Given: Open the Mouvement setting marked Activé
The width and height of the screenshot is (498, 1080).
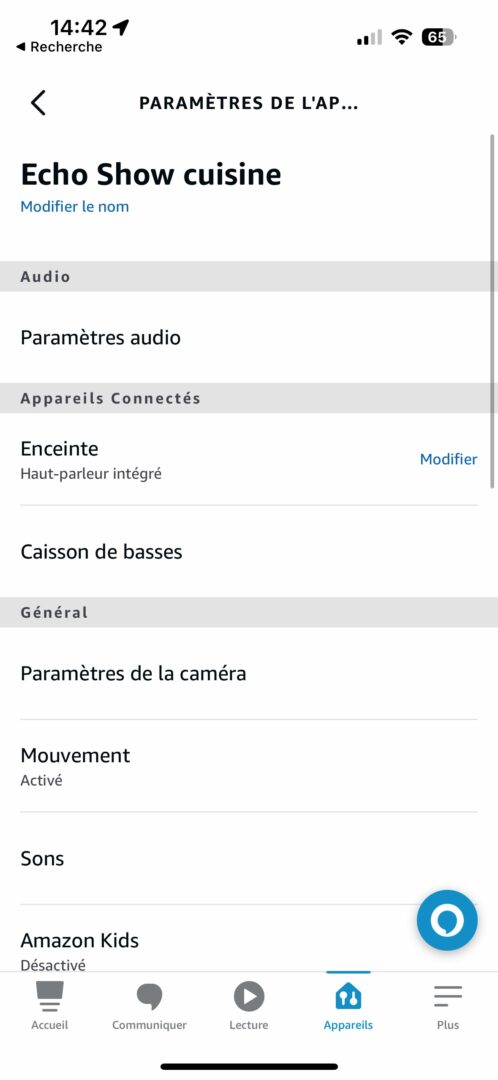Looking at the screenshot, I should point(249,766).
